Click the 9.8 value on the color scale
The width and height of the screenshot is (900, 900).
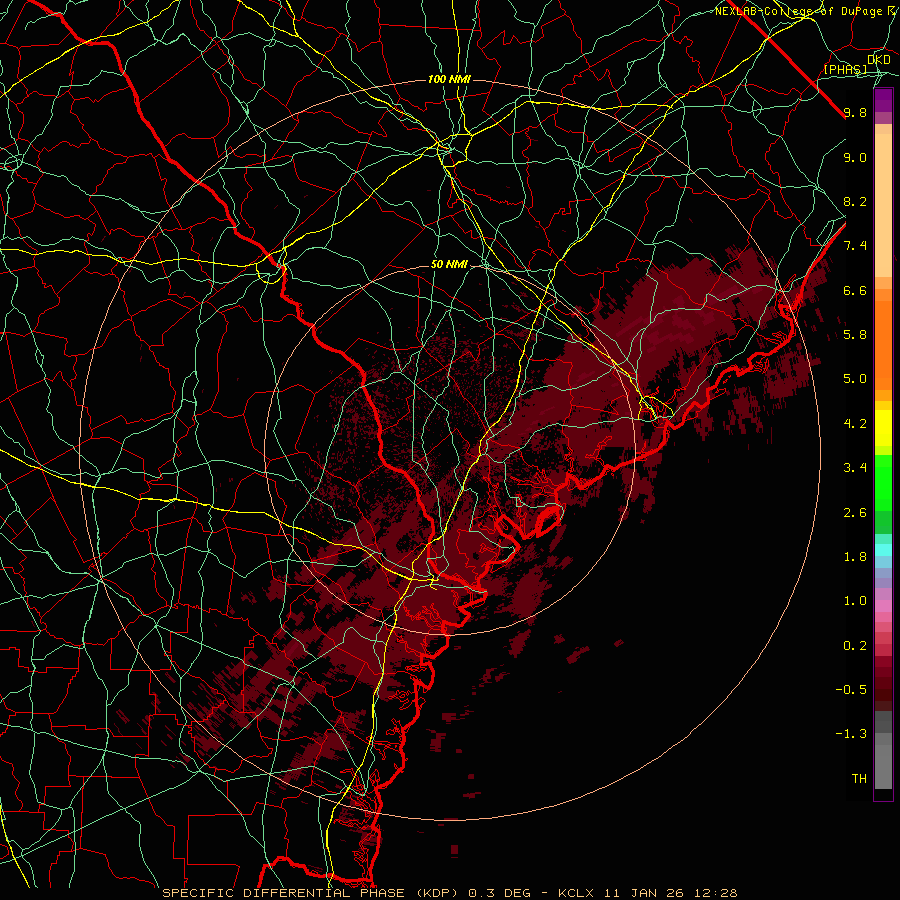click(x=855, y=113)
